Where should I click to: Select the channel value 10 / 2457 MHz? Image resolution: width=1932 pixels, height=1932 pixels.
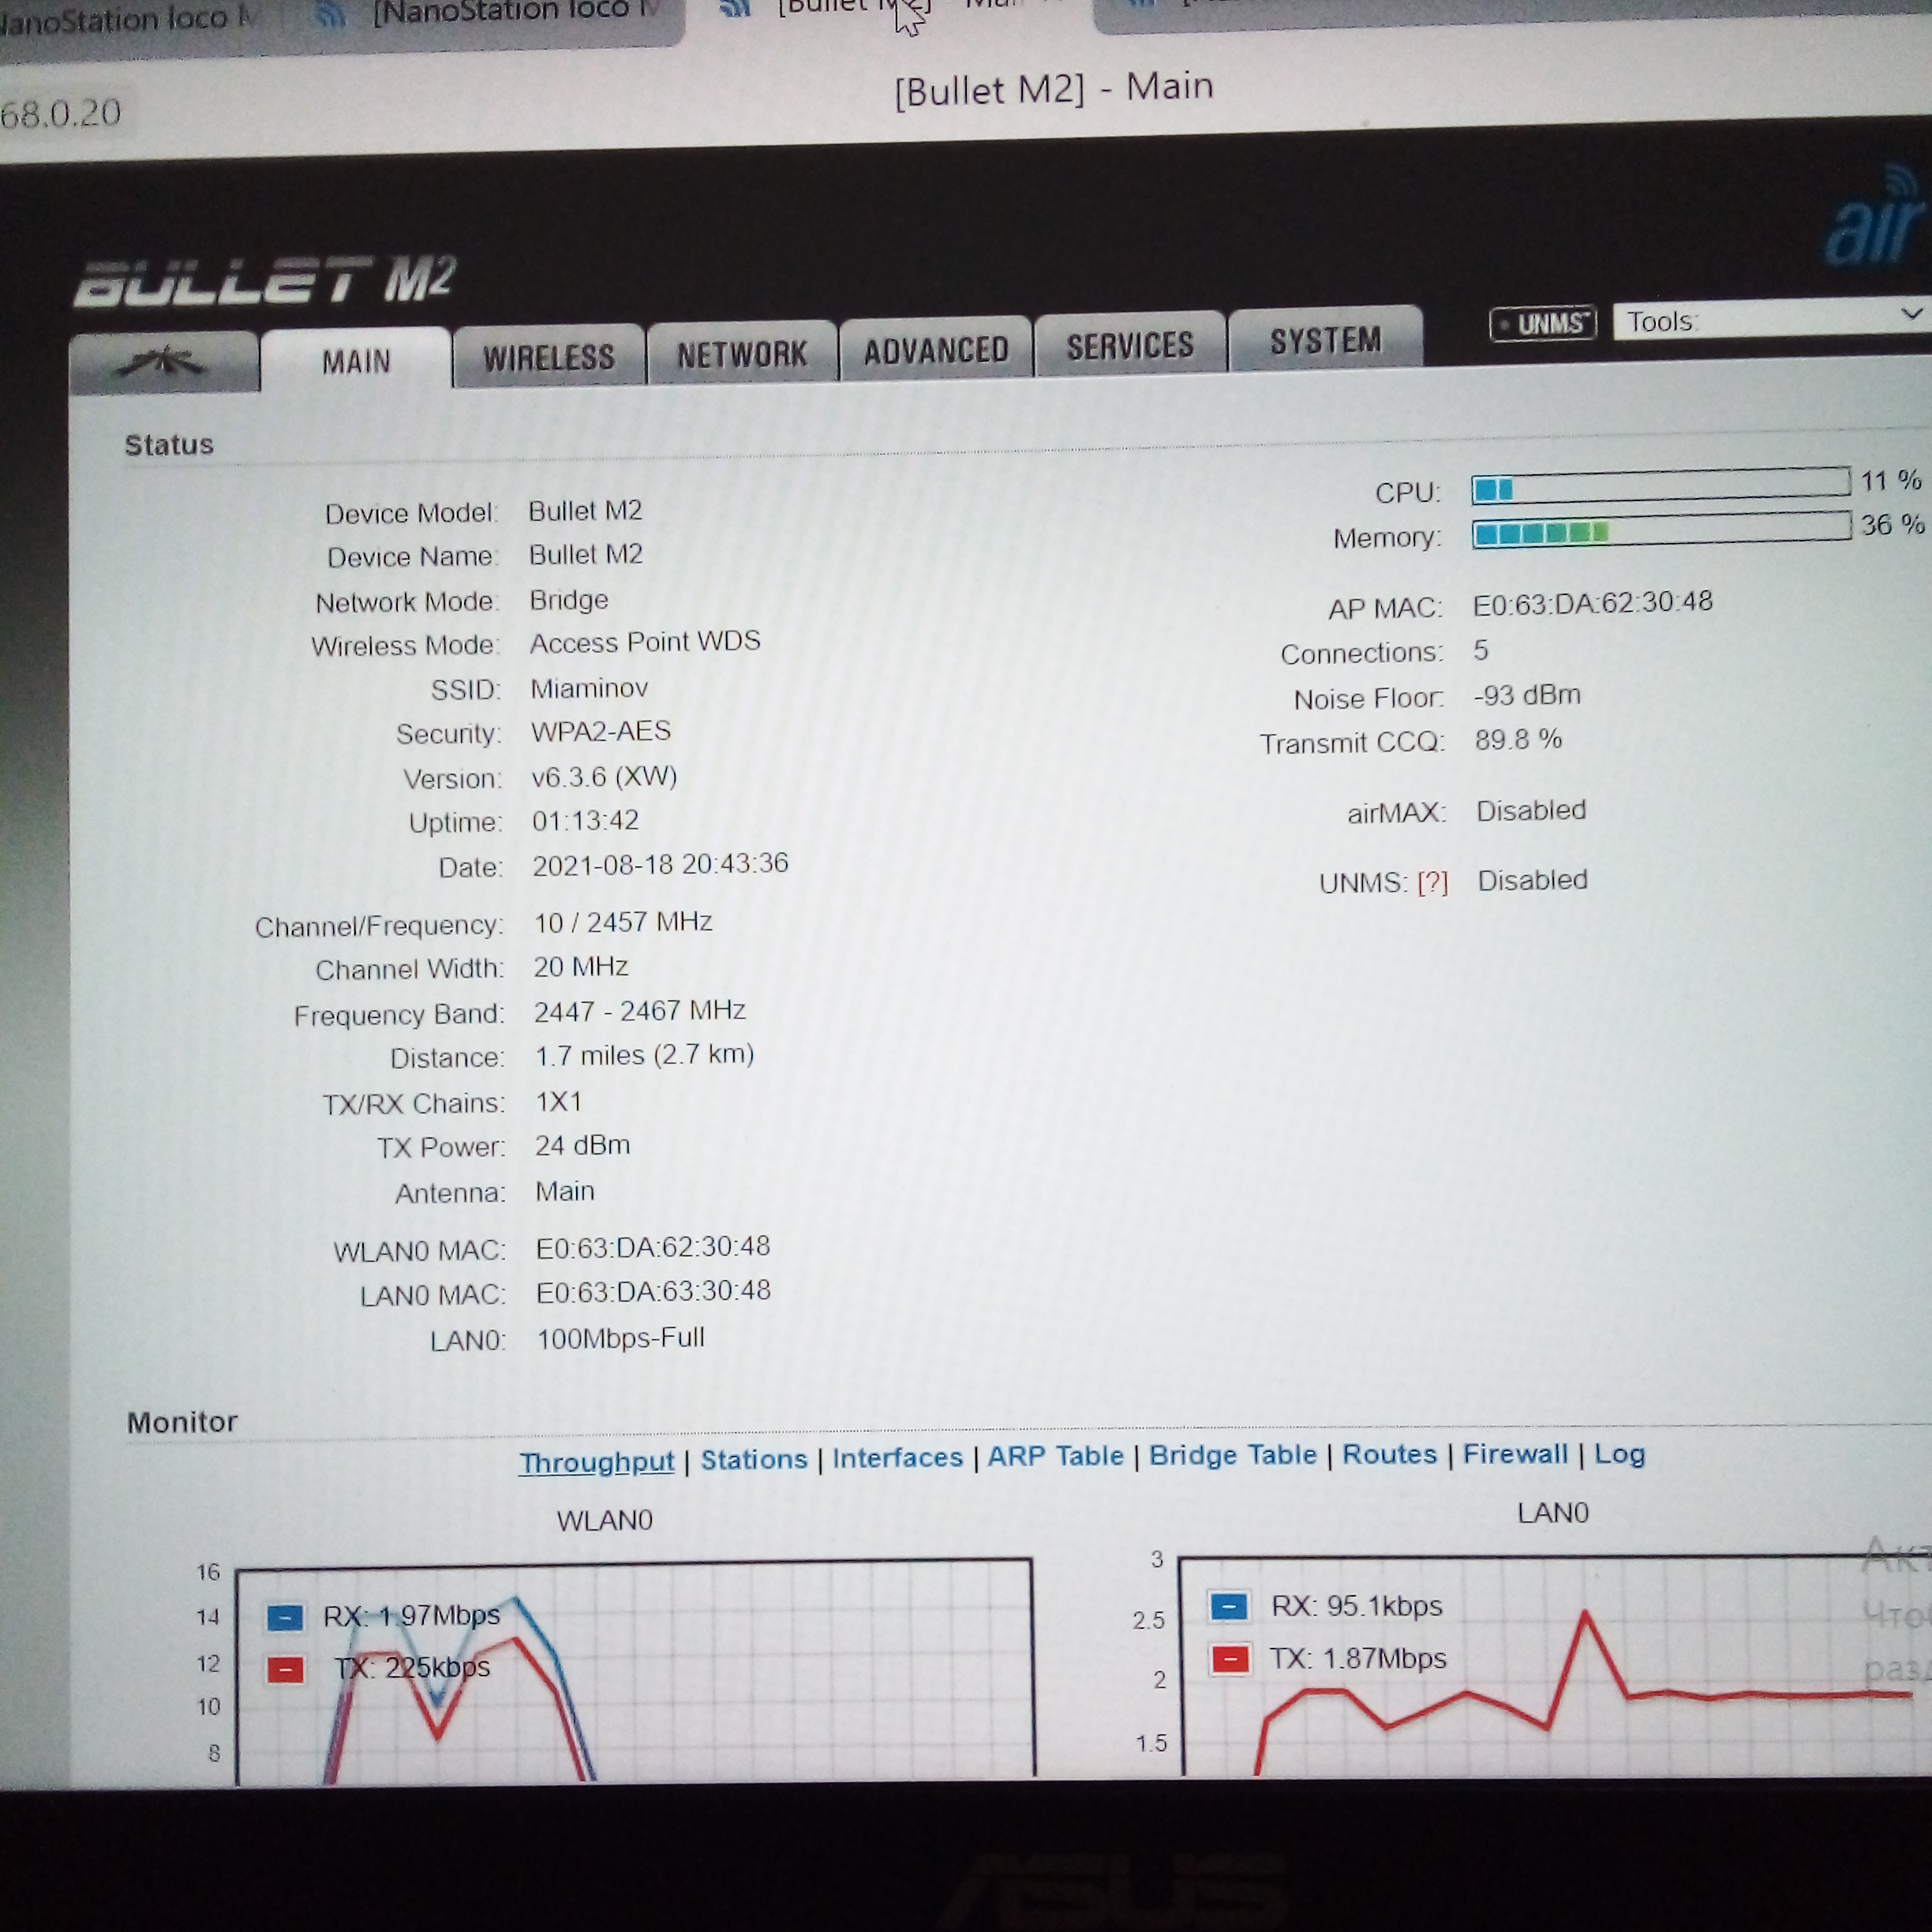tap(623, 922)
